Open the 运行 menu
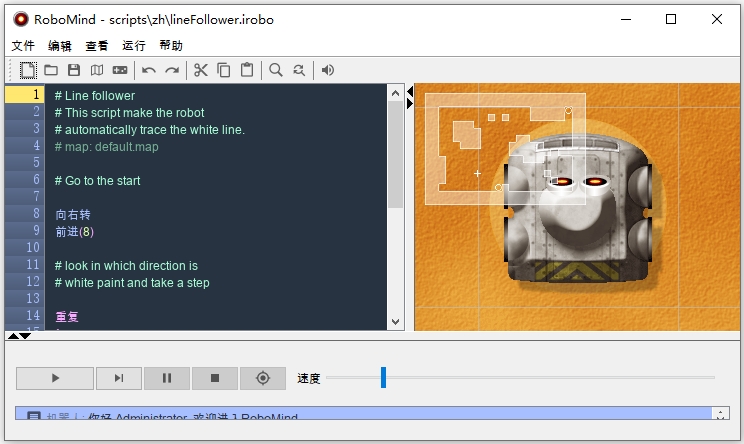This screenshot has width=744, height=444. [x=134, y=46]
